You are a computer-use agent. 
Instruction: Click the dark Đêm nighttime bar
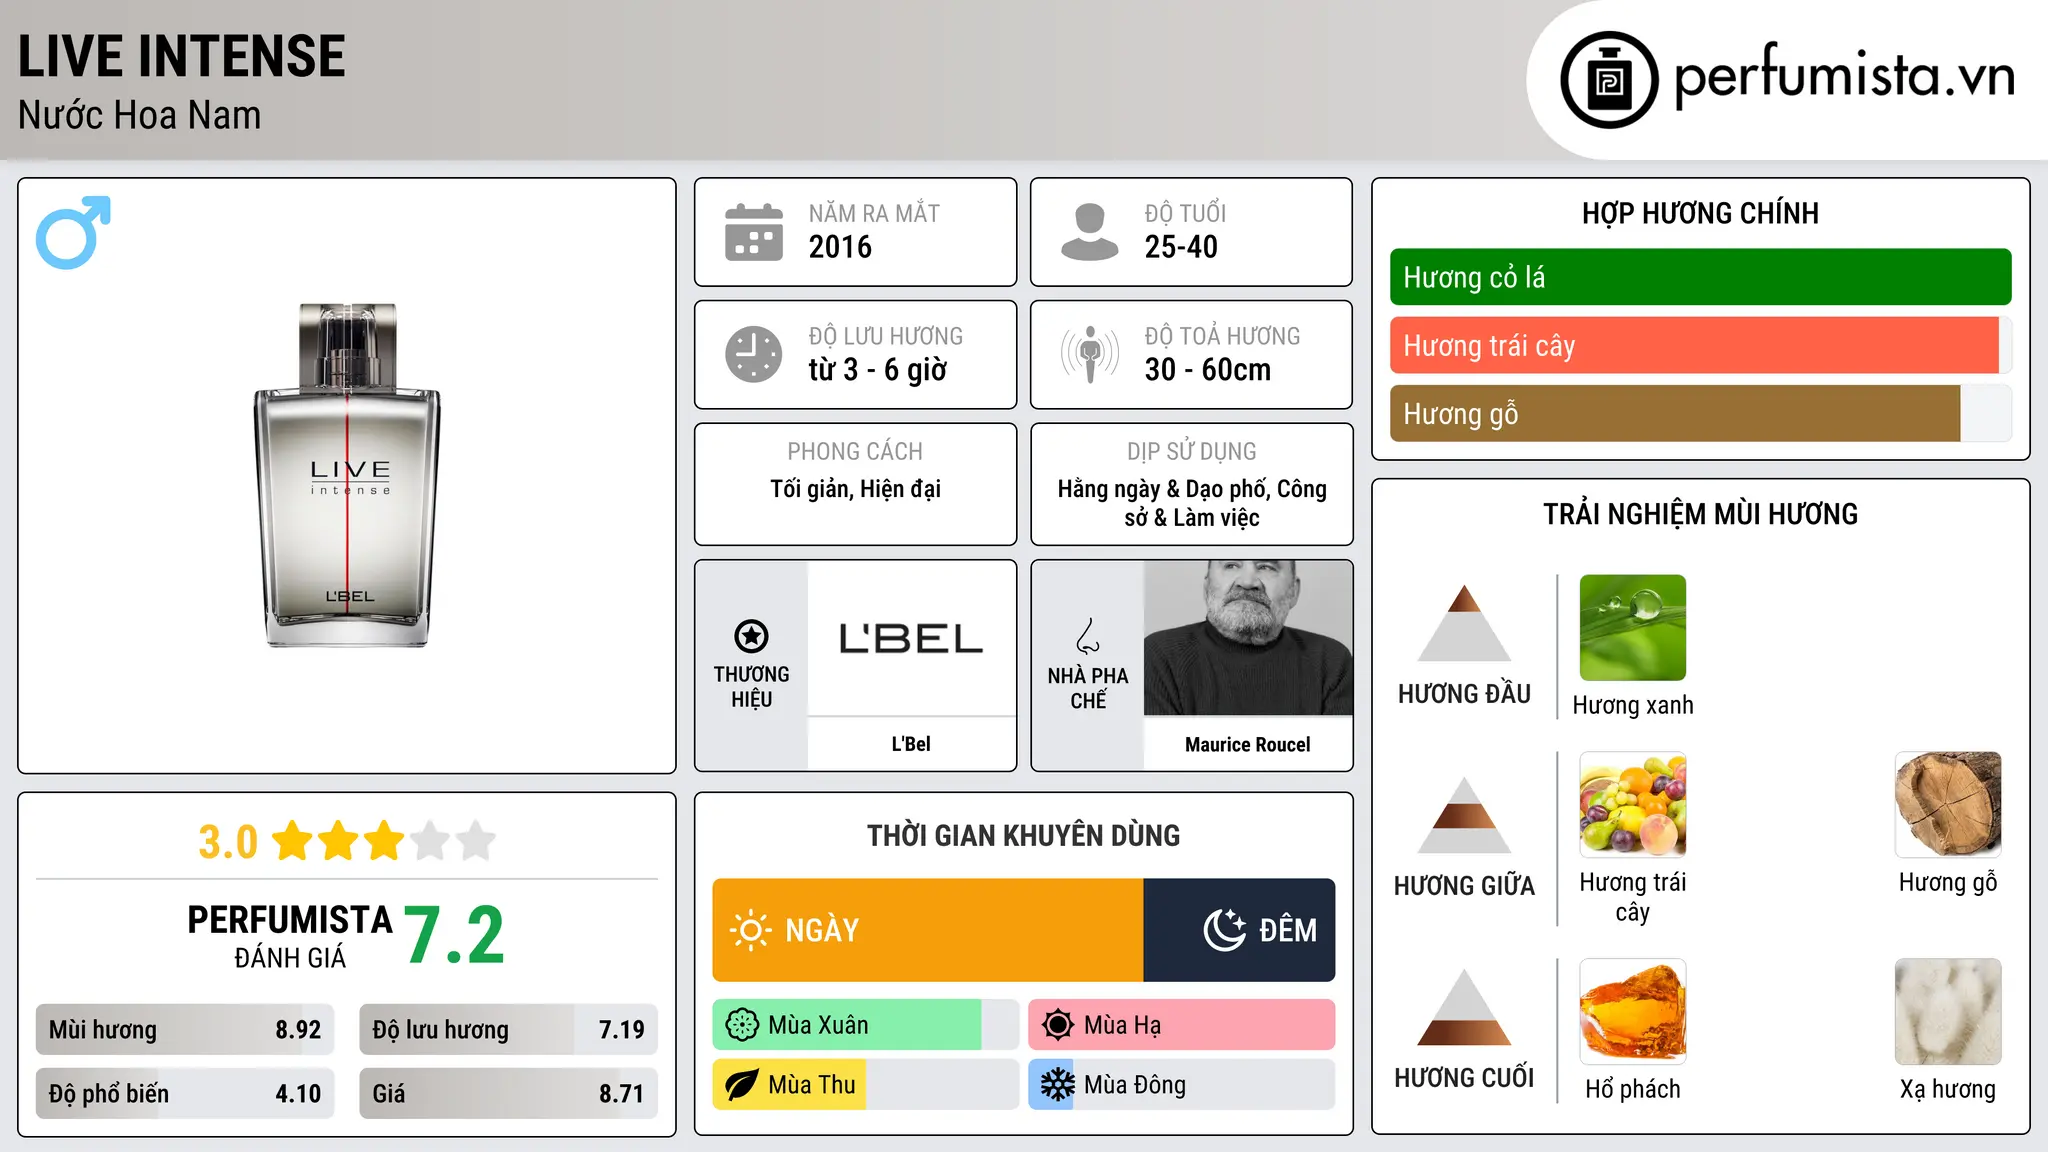click(x=1239, y=930)
